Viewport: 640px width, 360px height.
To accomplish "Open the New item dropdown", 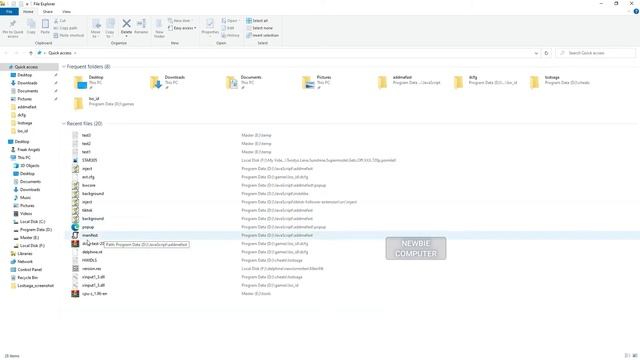I will (x=180, y=20).
